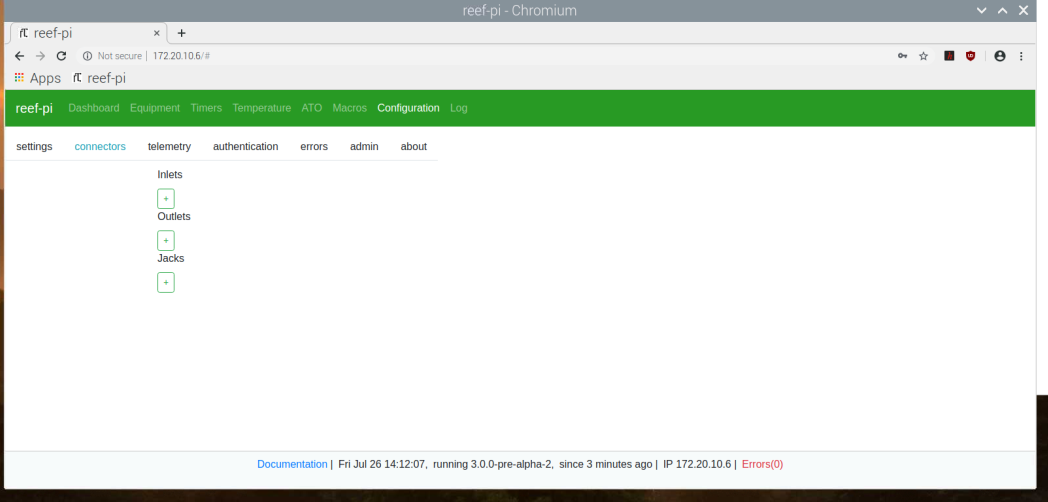Viewport: 1048px width, 502px height.
Task: Reload the page in Chromium
Action: (x=61, y=56)
